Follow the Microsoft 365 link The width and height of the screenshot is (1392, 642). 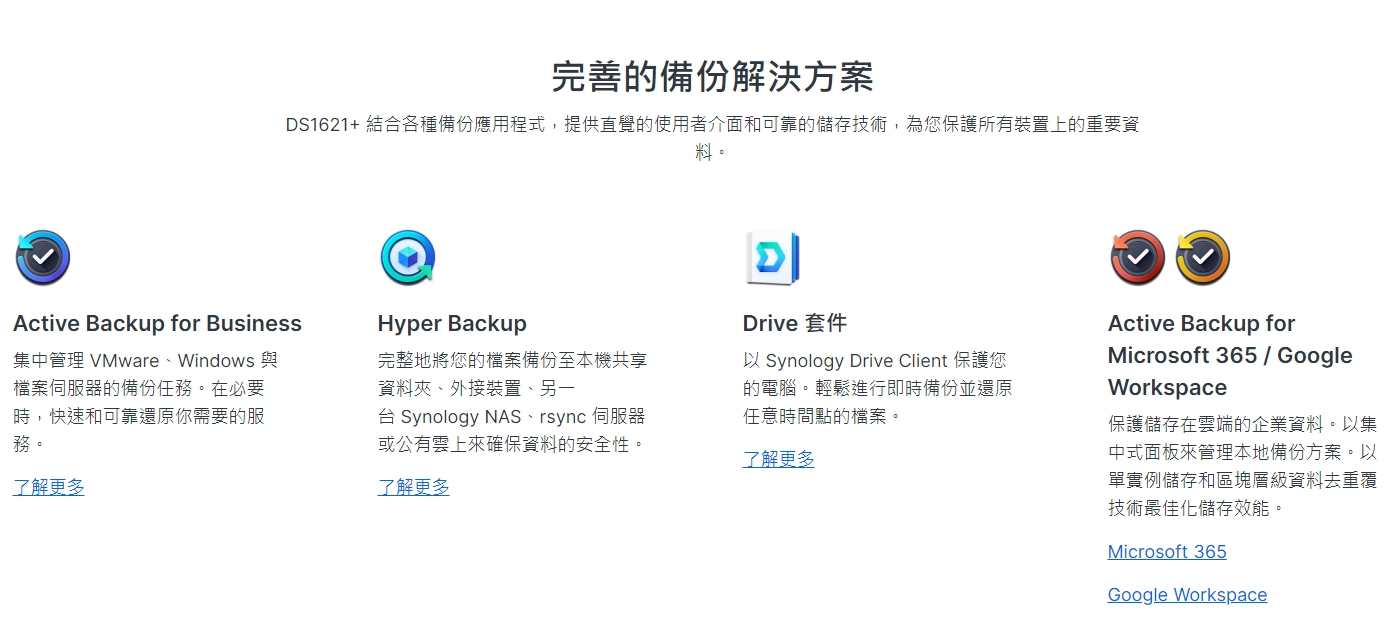[1167, 552]
